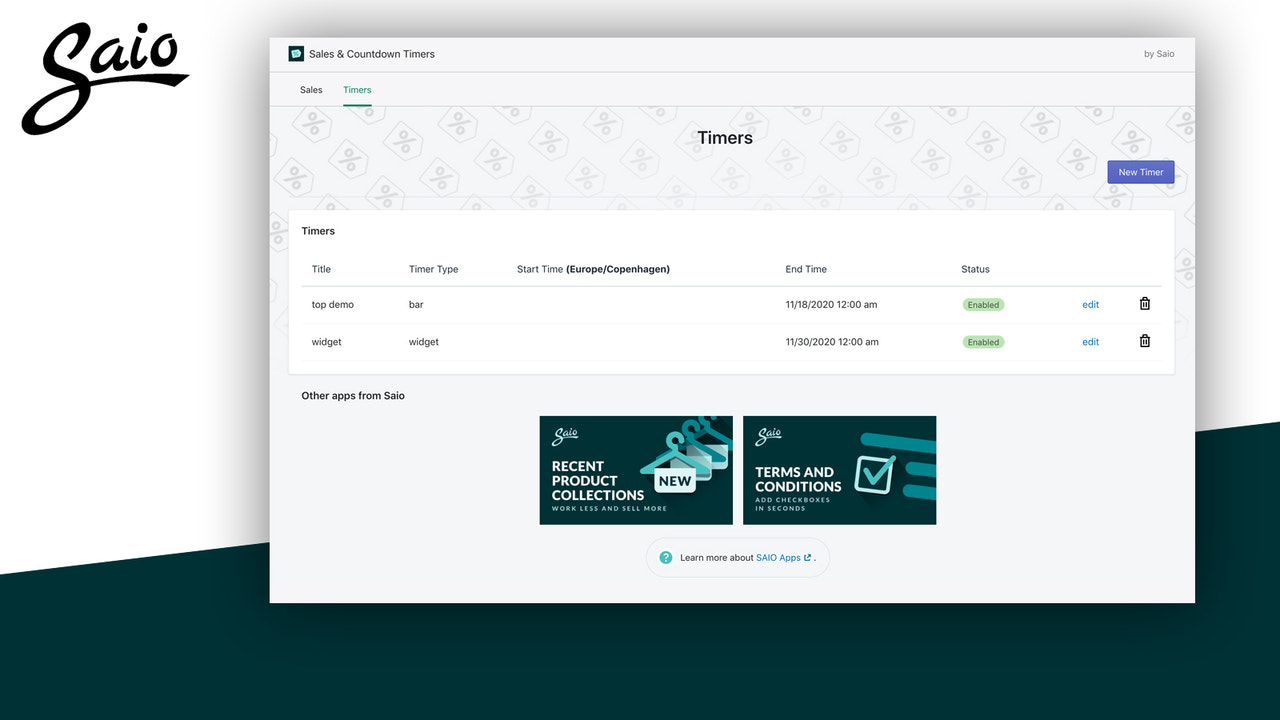
Task: Click the New Timer button
Action: 1140,171
